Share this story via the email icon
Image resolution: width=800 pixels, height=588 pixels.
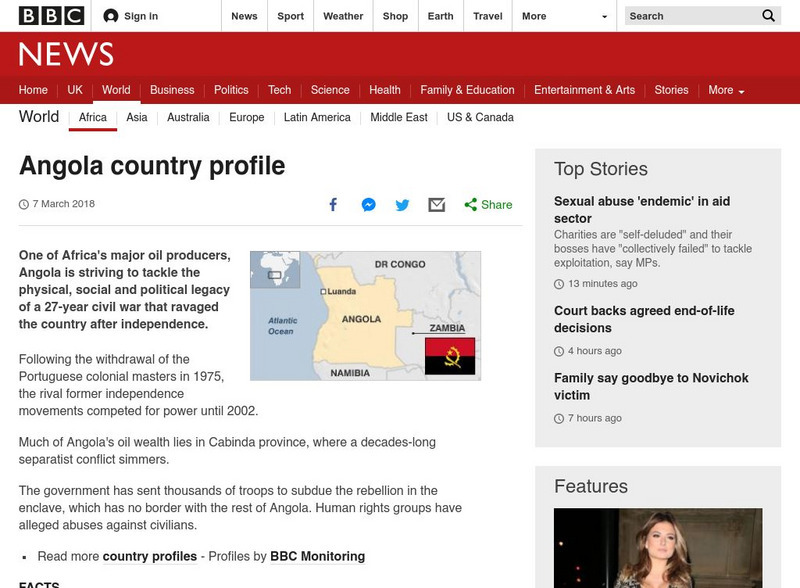click(435, 204)
